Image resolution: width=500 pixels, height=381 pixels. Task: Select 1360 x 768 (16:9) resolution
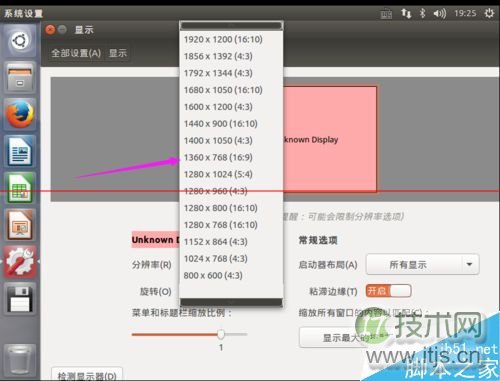(218, 157)
